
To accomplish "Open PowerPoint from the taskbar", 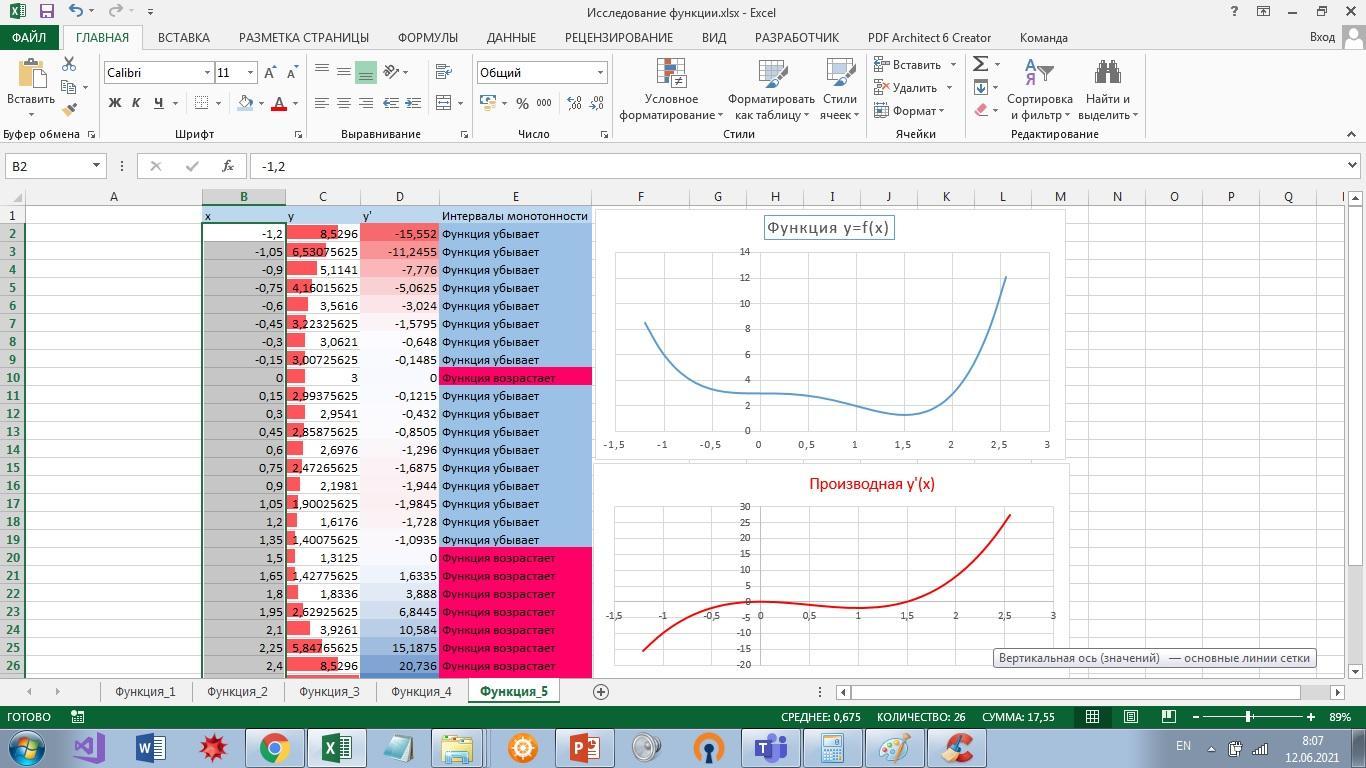I will (x=584, y=747).
